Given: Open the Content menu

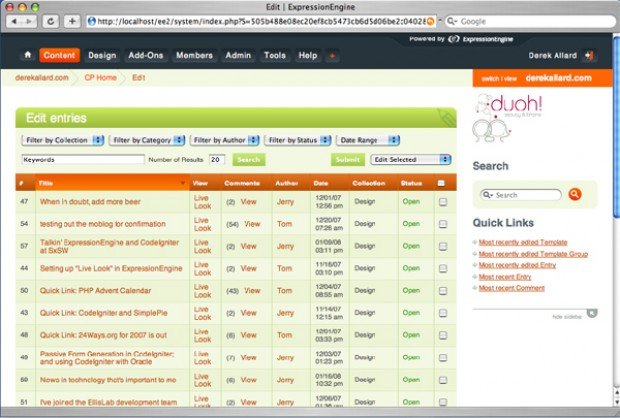Looking at the screenshot, I should [x=59, y=55].
